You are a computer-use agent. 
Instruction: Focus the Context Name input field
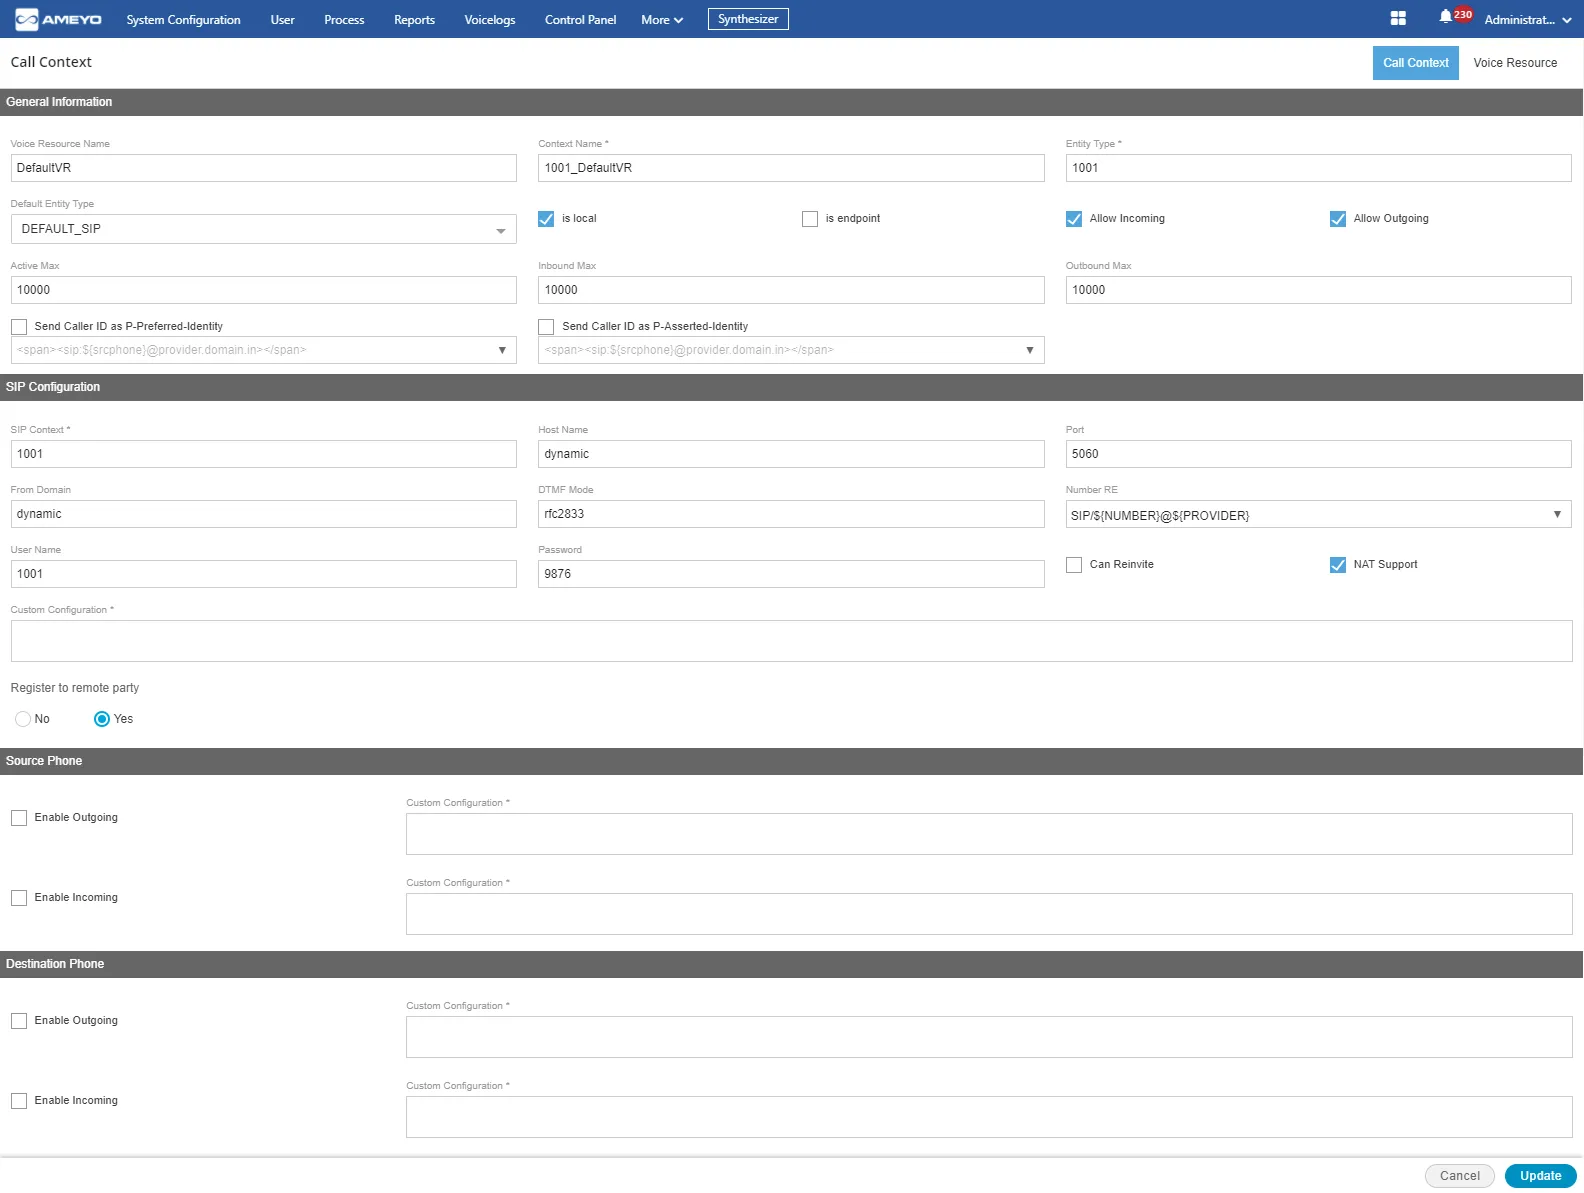point(791,168)
